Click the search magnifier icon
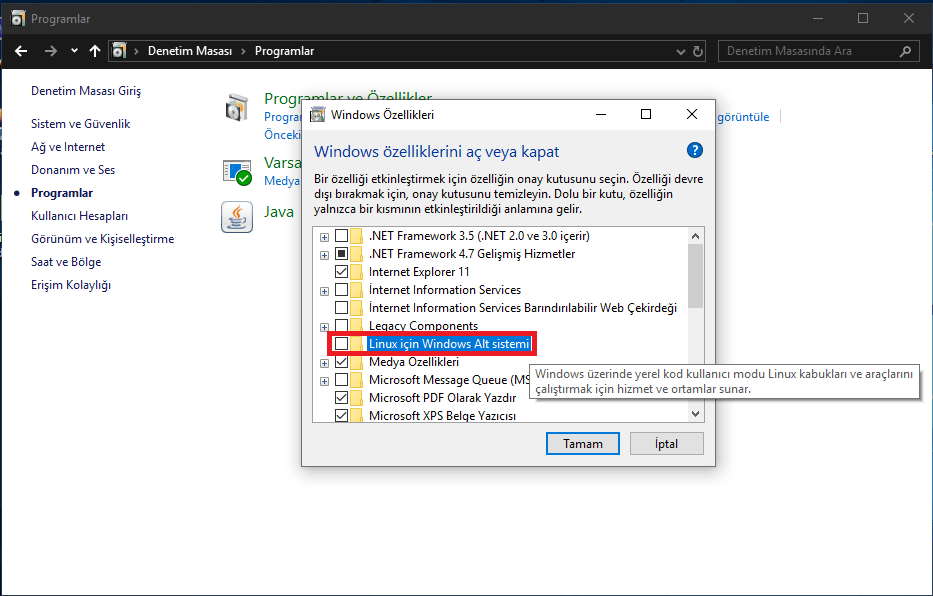Image resolution: width=933 pixels, height=596 pixels. click(x=905, y=51)
